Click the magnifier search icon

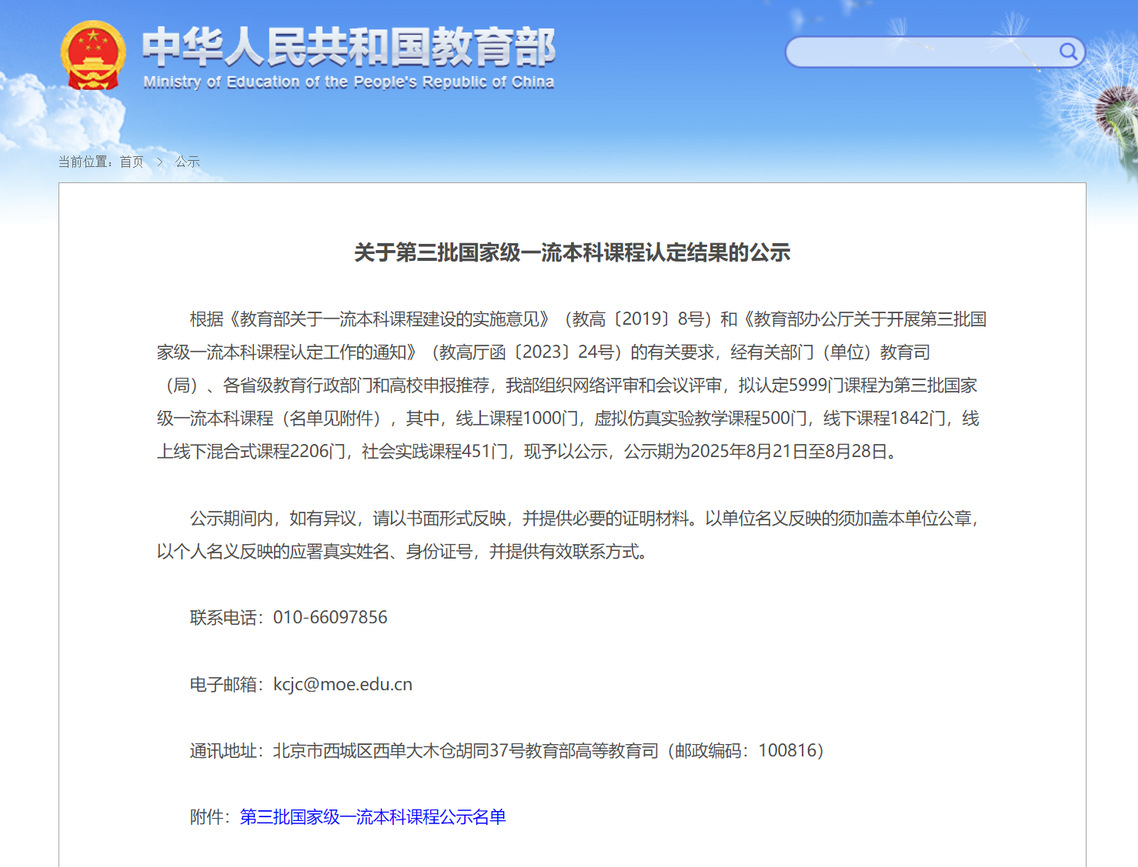1068,52
